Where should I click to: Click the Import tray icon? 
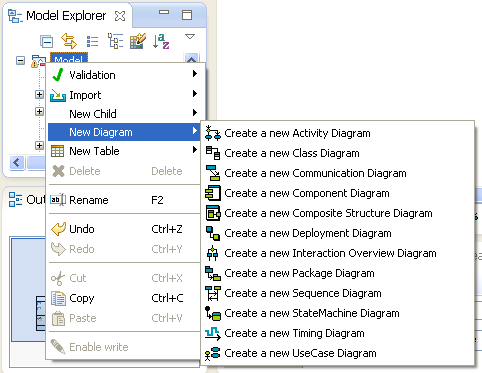[x=58, y=95]
